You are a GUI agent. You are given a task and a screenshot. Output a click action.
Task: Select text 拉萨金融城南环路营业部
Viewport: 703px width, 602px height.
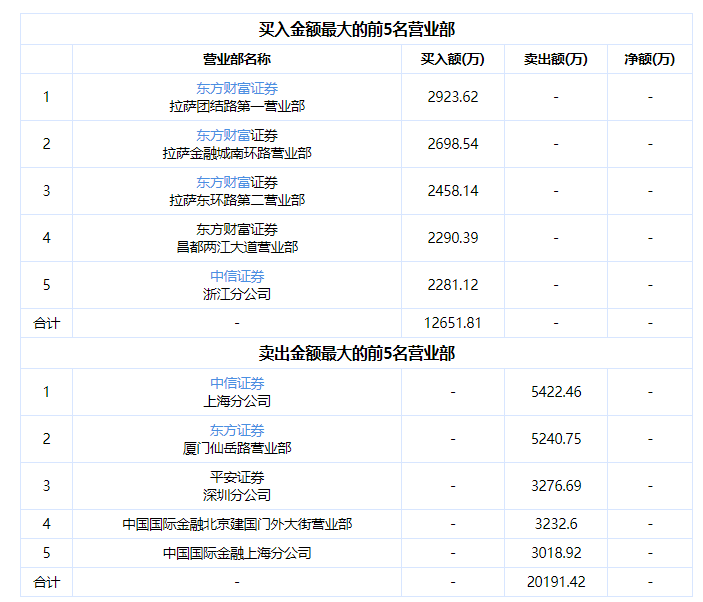(237, 153)
